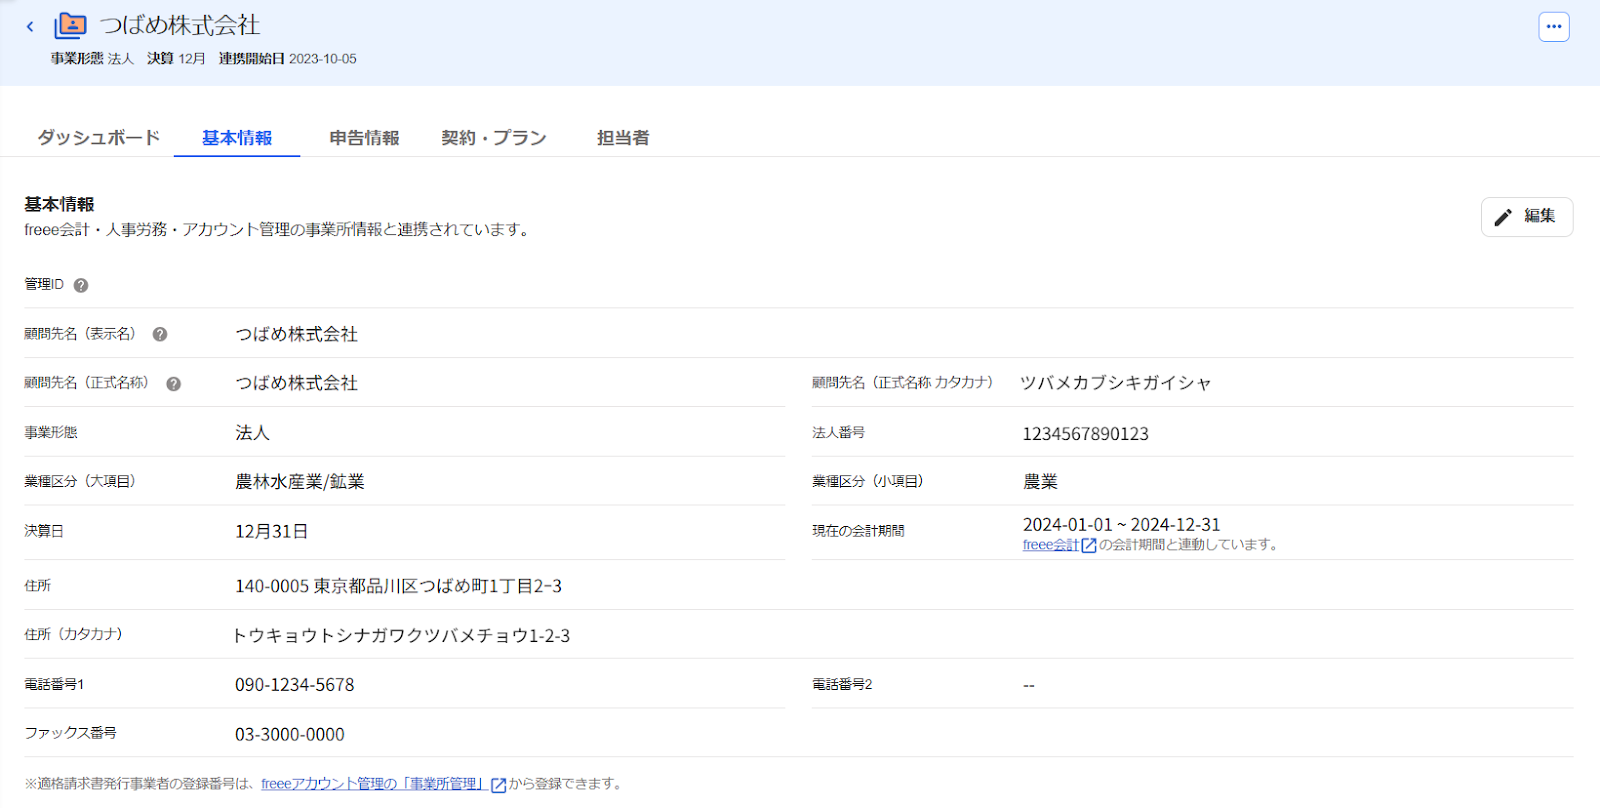
Task: Click the page title つばめ株式会社
Action: (x=180, y=25)
